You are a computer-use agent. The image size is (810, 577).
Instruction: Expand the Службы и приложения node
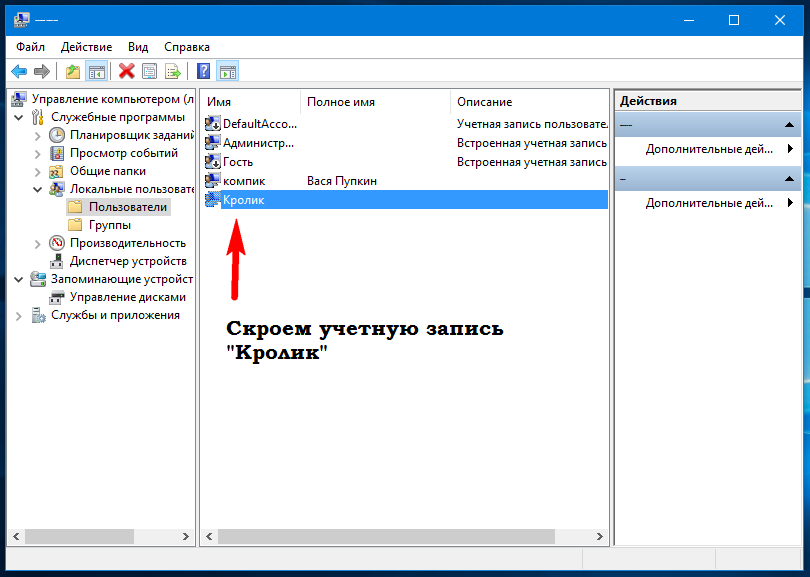(x=19, y=316)
